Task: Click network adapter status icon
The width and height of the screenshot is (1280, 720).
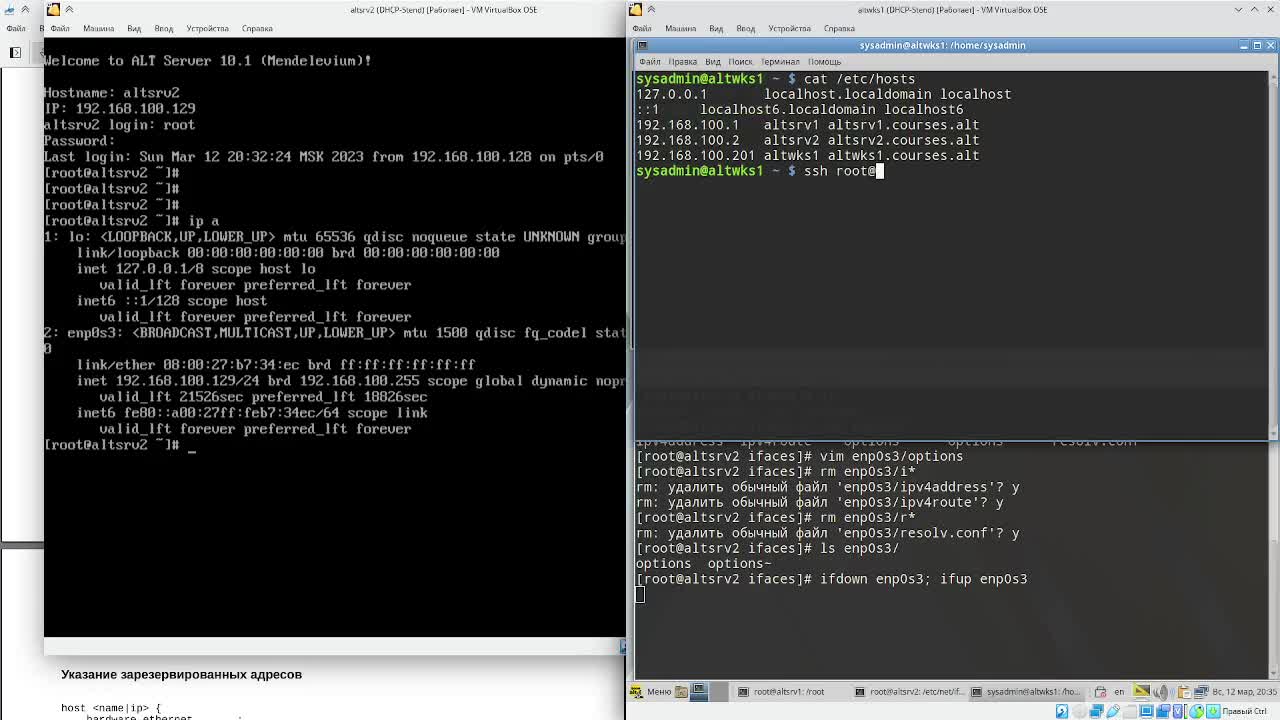Action: [1096, 711]
